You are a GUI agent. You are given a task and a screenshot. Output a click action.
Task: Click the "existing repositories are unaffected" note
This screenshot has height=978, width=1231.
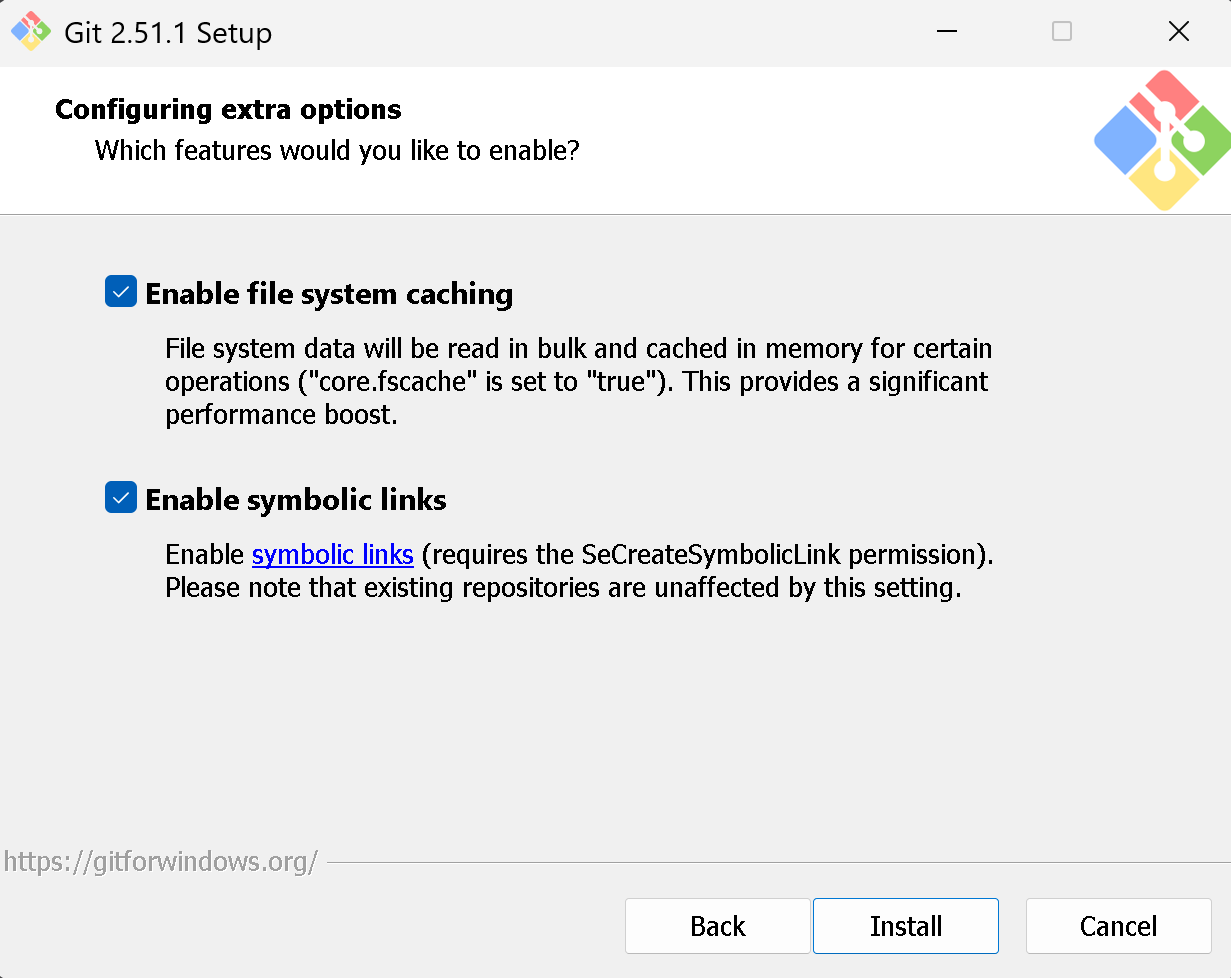pyautogui.click(x=563, y=587)
